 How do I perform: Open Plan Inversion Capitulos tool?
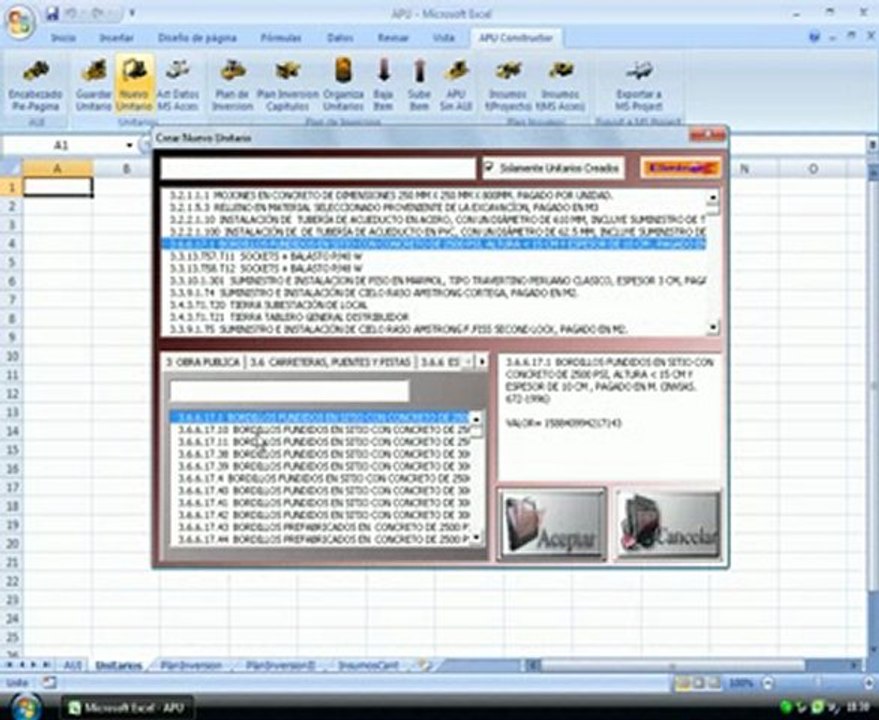coord(288,85)
